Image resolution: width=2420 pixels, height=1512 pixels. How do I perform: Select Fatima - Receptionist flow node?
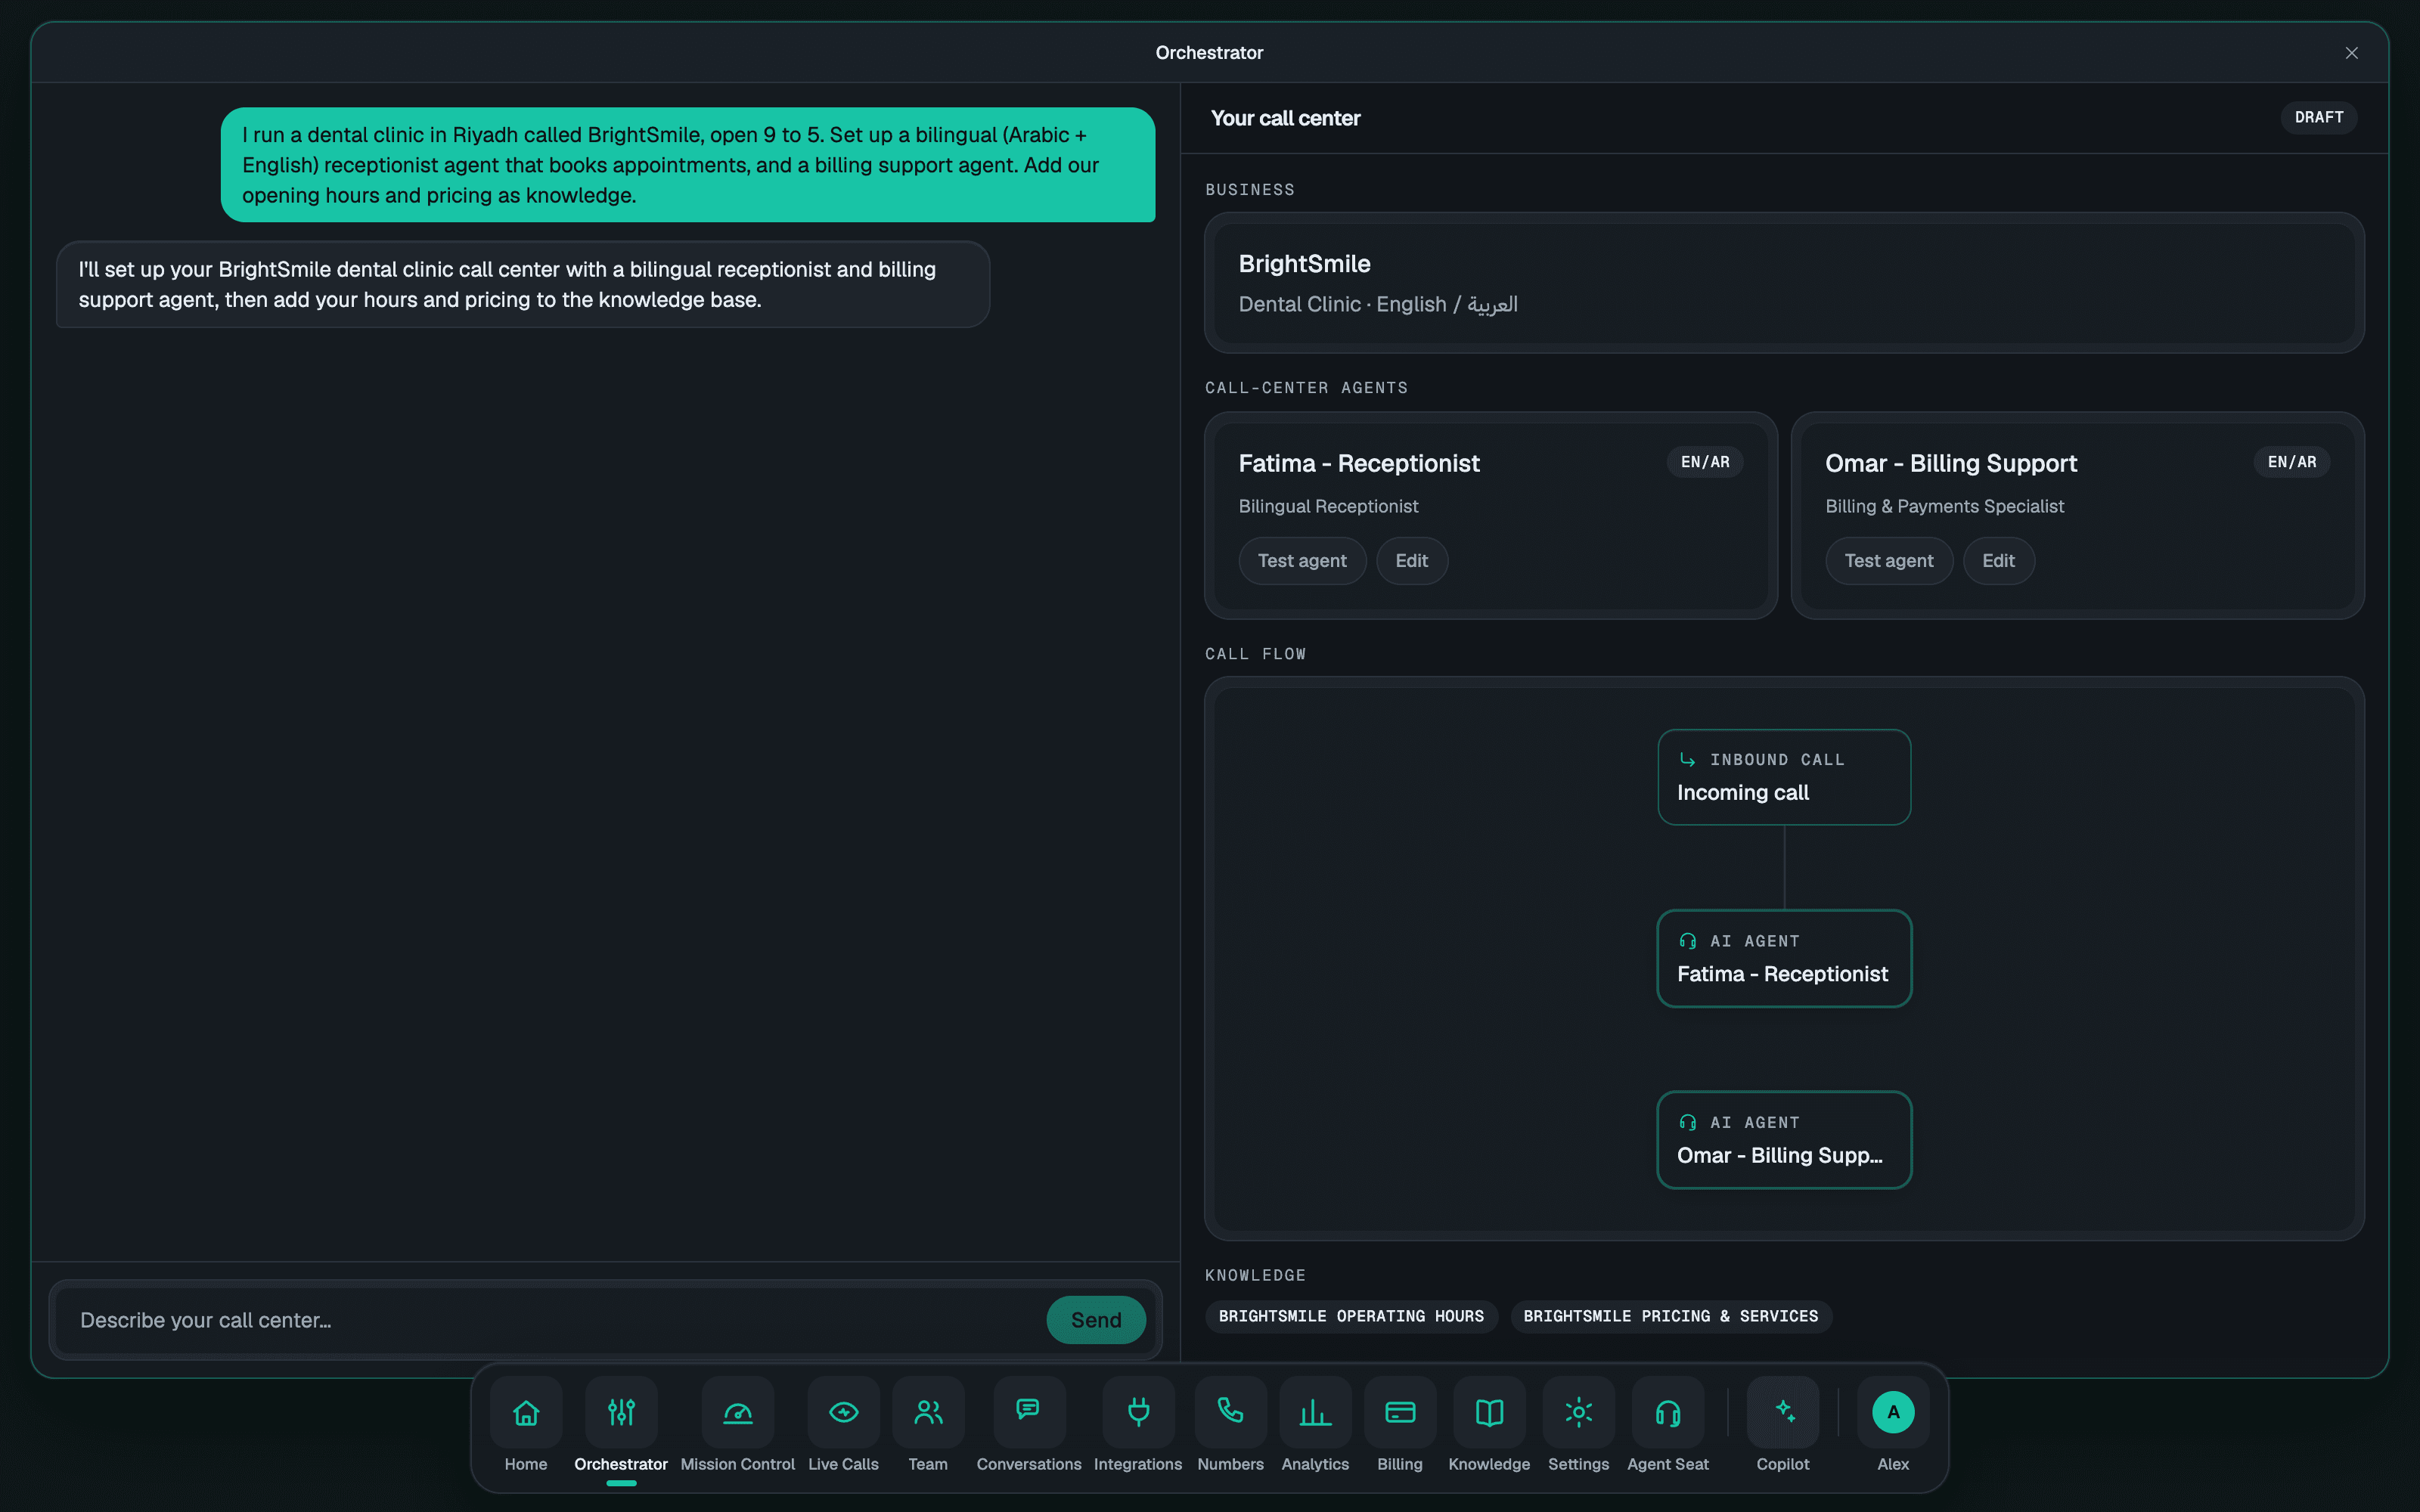tap(1784, 958)
